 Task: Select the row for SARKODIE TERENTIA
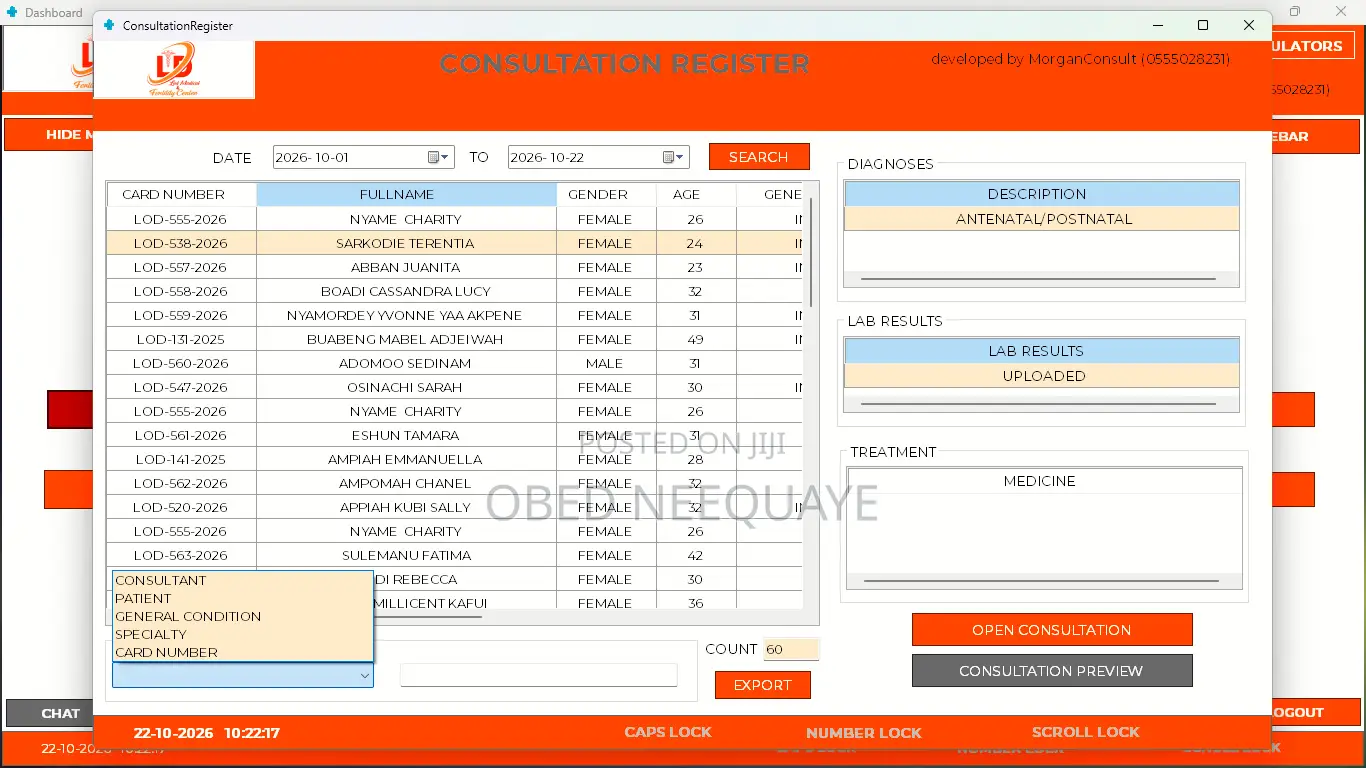[x=455, y=243]
